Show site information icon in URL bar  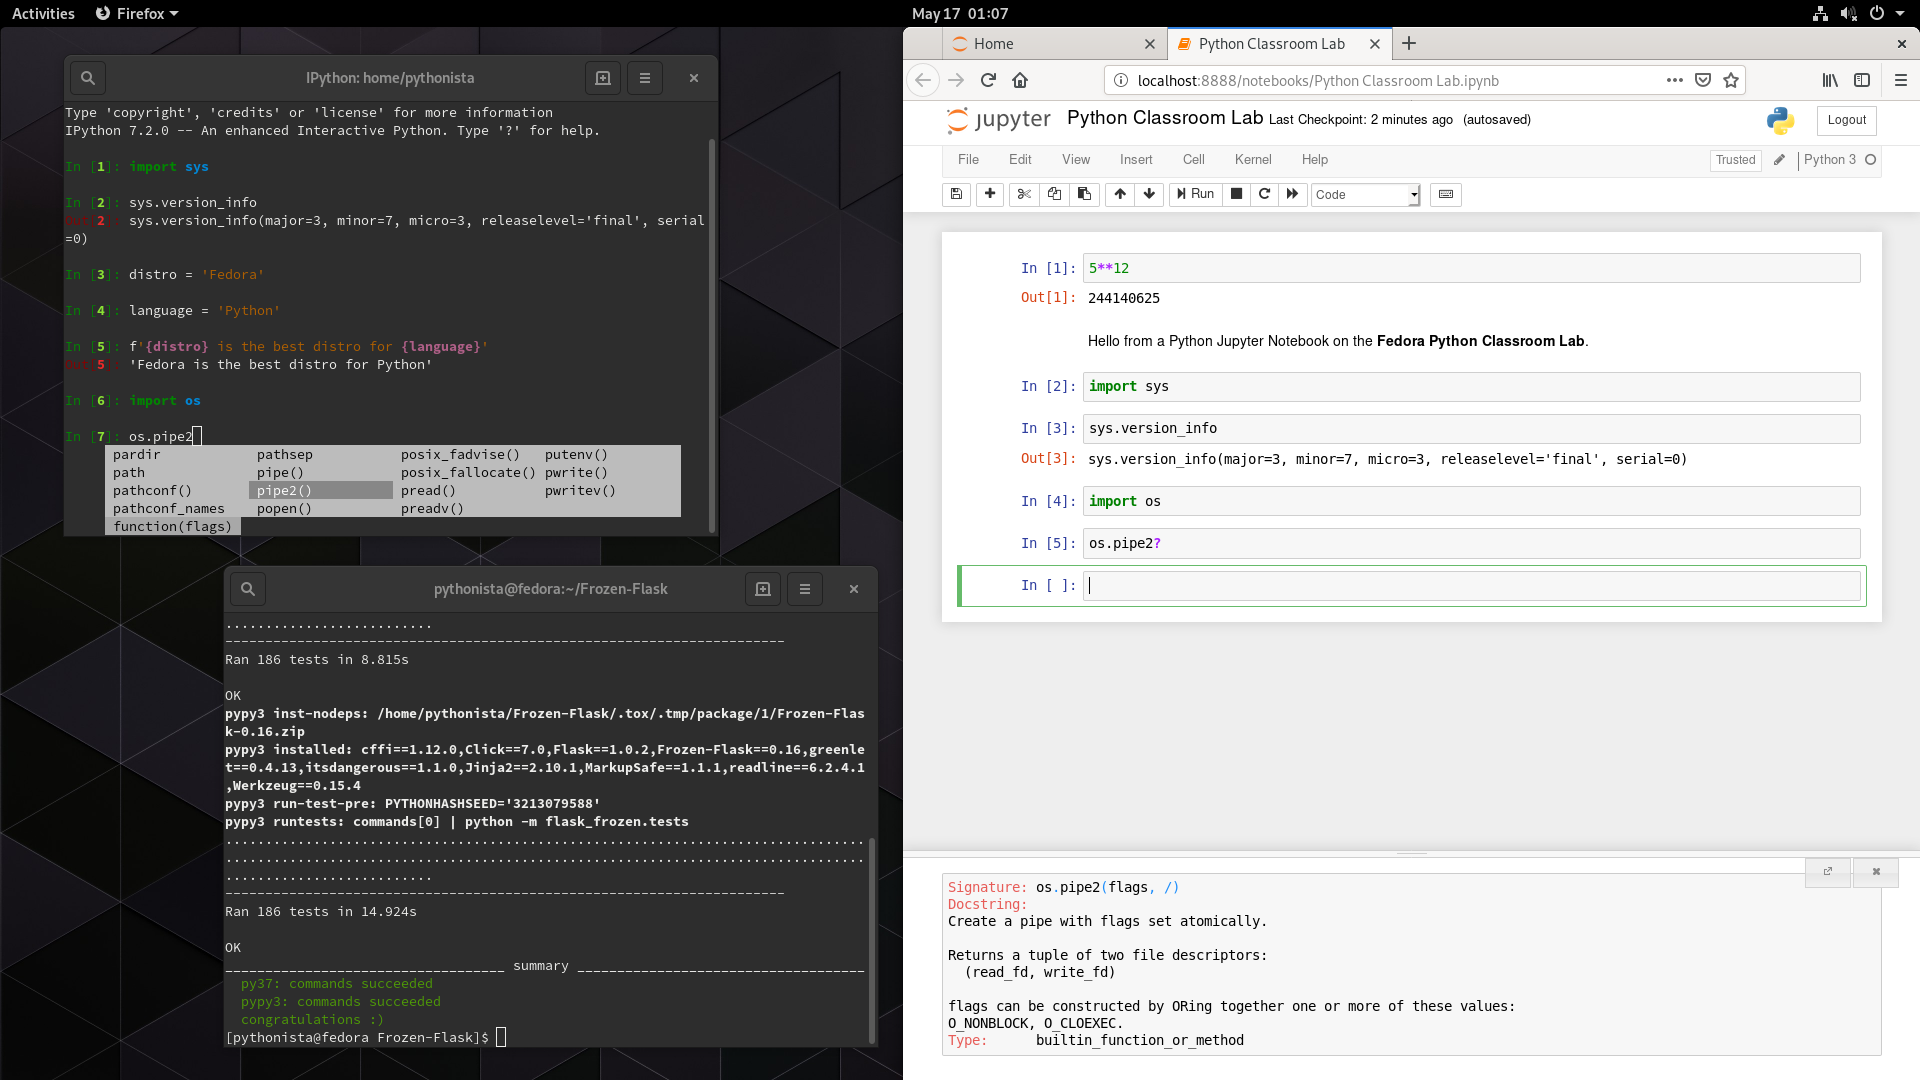[x=1121, y=80]
